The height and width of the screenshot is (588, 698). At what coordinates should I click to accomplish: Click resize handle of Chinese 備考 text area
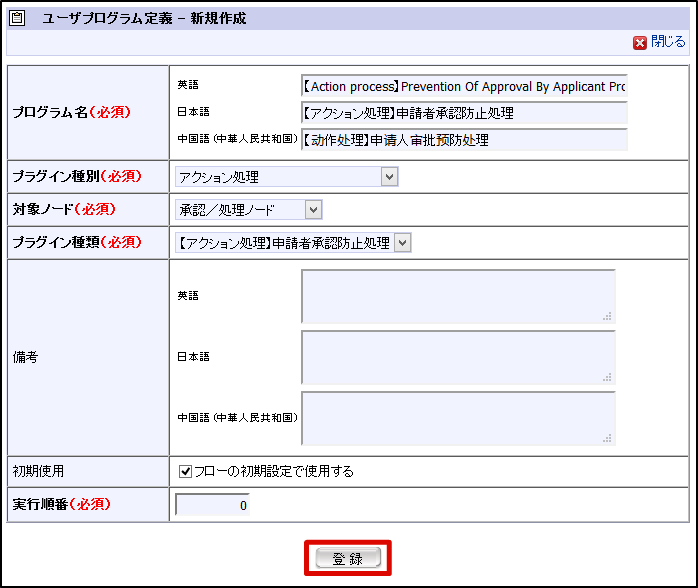point(607,438)
